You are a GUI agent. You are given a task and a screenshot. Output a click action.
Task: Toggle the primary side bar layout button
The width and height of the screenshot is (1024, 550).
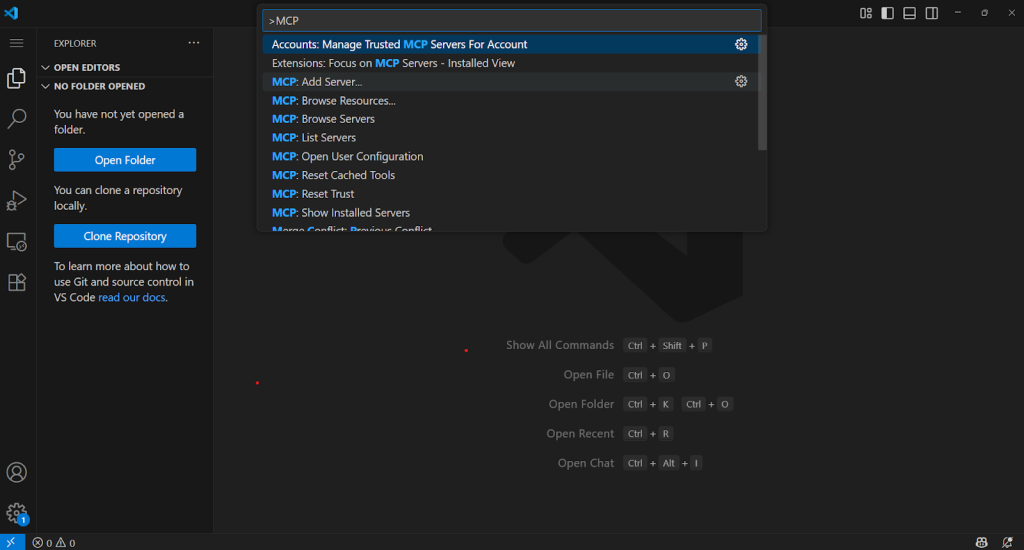(x=887, y=13)
